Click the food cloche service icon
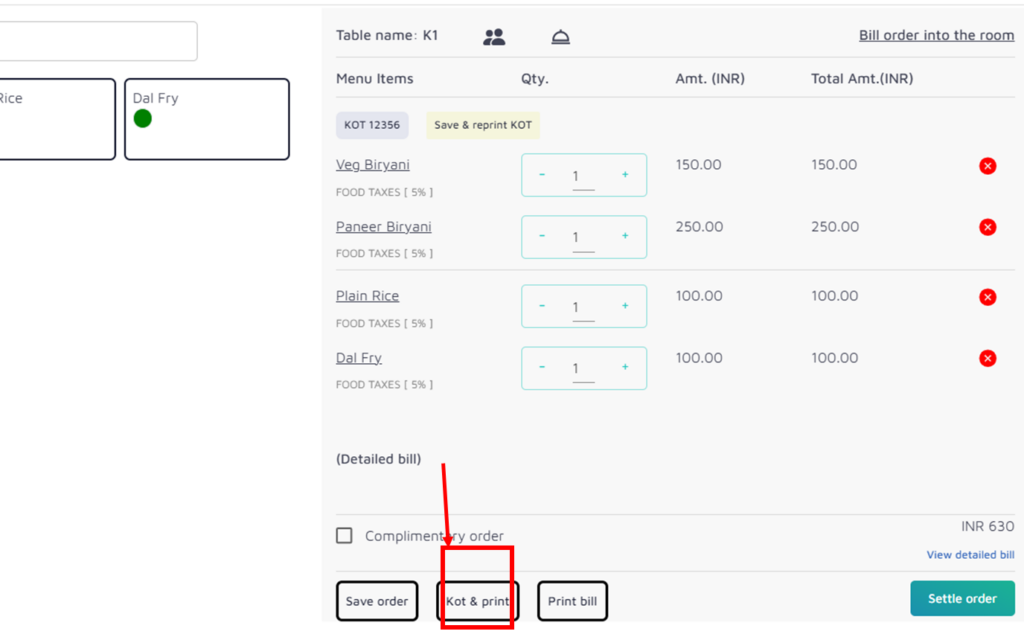Viewport: 1024px width, 640px height. point(560,37)
